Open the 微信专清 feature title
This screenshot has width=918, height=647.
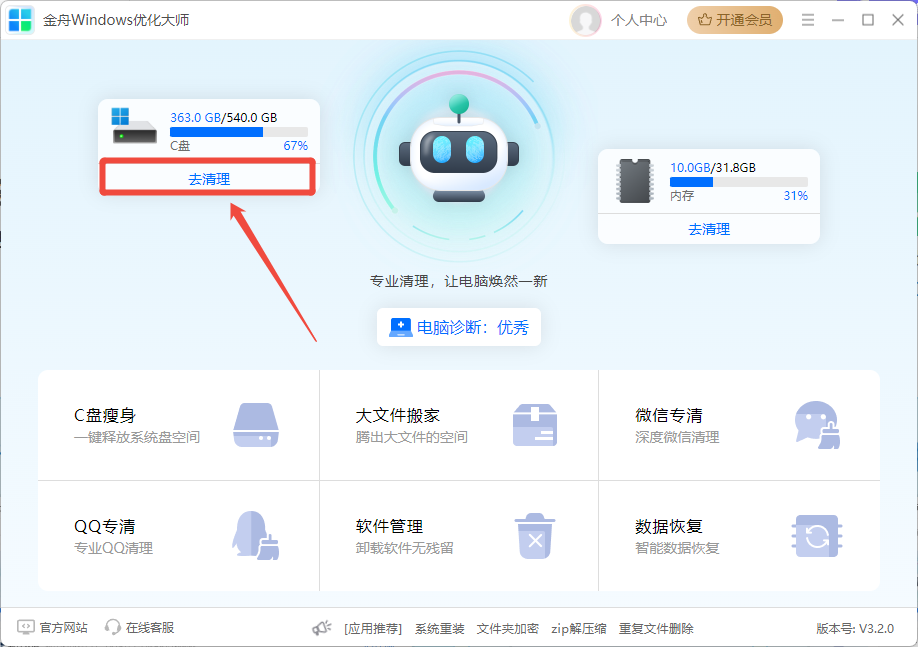669,415
